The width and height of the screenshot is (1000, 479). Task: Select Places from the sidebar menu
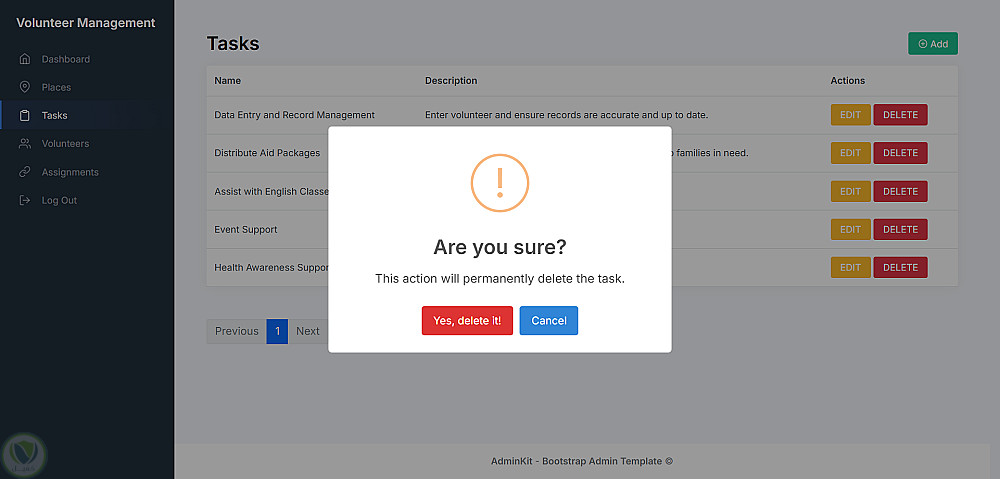pyautogui.click(x=56, y=87)
